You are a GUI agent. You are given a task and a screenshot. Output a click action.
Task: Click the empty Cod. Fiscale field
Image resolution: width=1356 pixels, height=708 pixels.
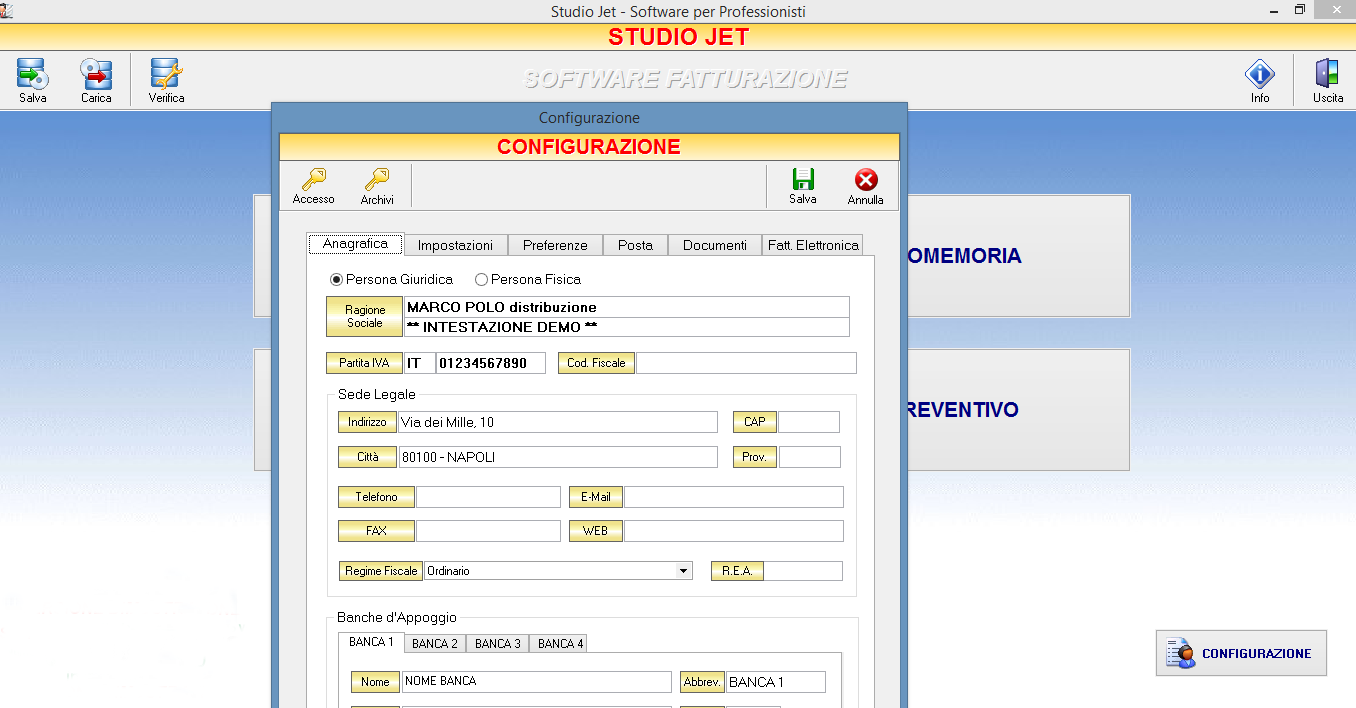[x=747, y=363]
